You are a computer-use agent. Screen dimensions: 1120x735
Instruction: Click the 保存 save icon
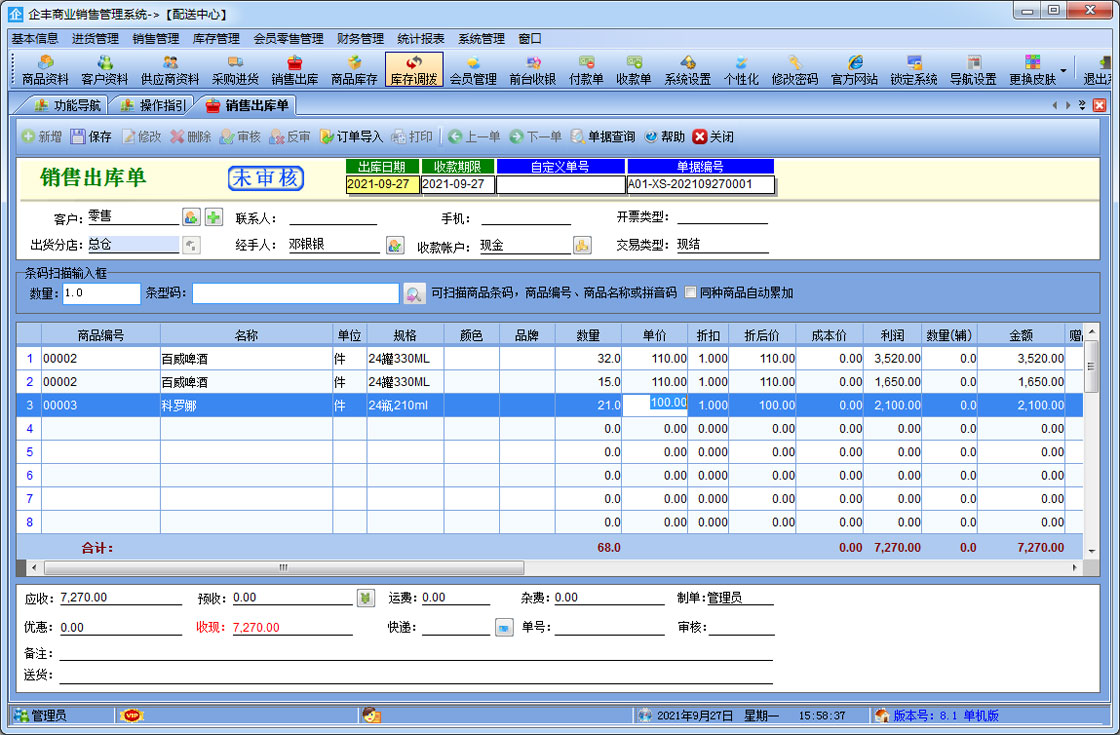tap(90, 137)
